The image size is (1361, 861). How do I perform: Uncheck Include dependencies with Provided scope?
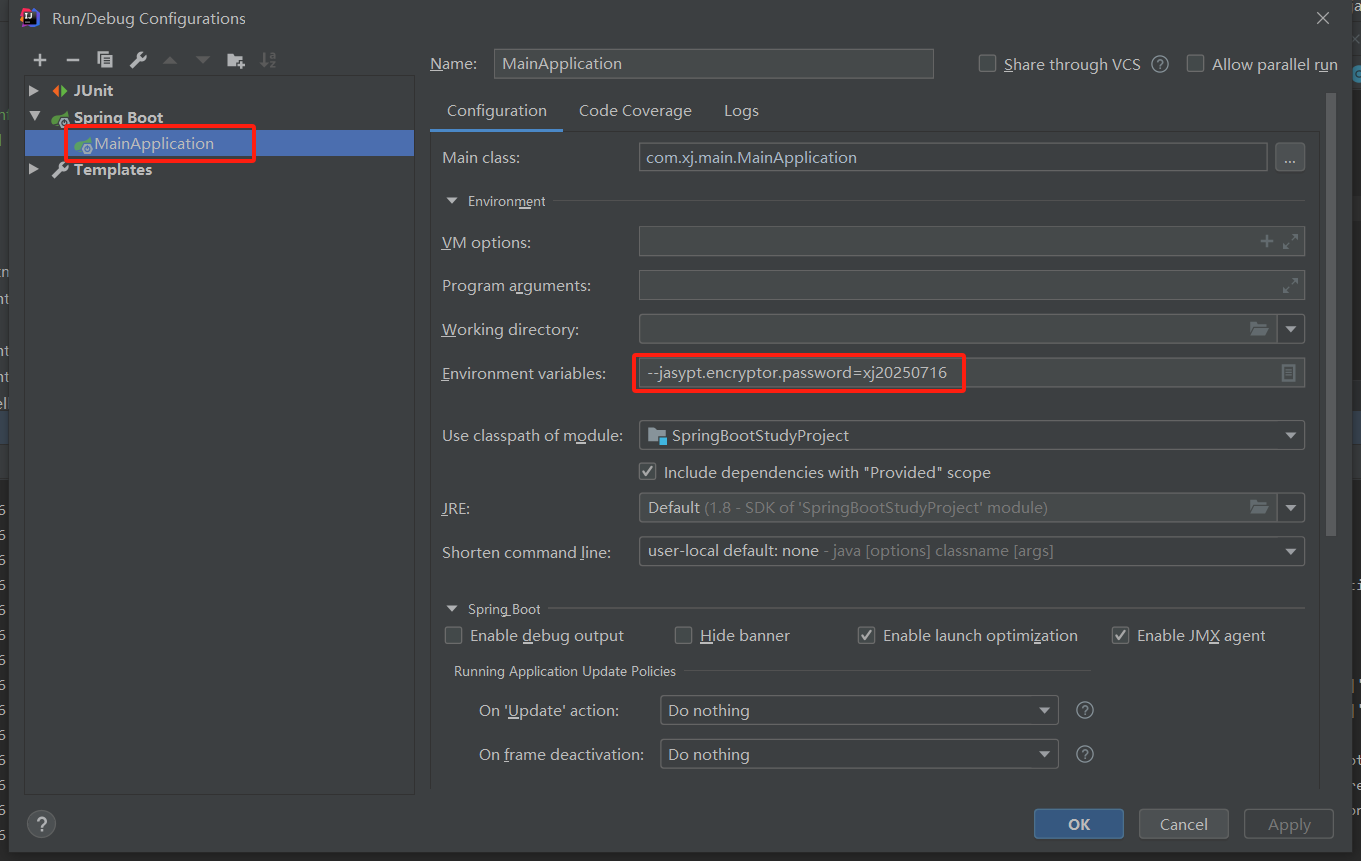pyautogui.click(x=648, y=472)
